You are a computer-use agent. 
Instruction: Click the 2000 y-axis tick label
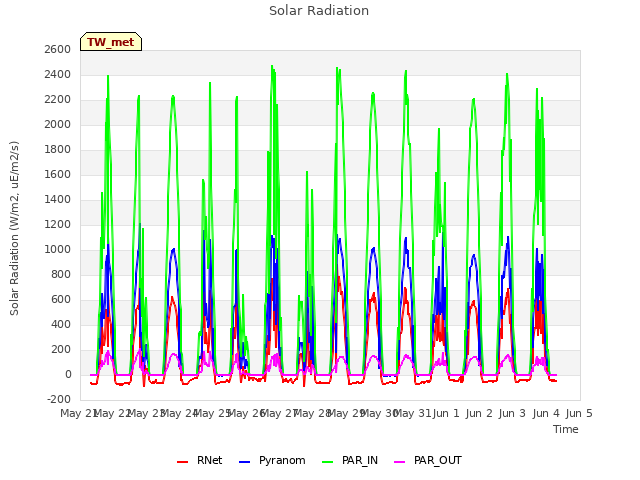point(58,124)
